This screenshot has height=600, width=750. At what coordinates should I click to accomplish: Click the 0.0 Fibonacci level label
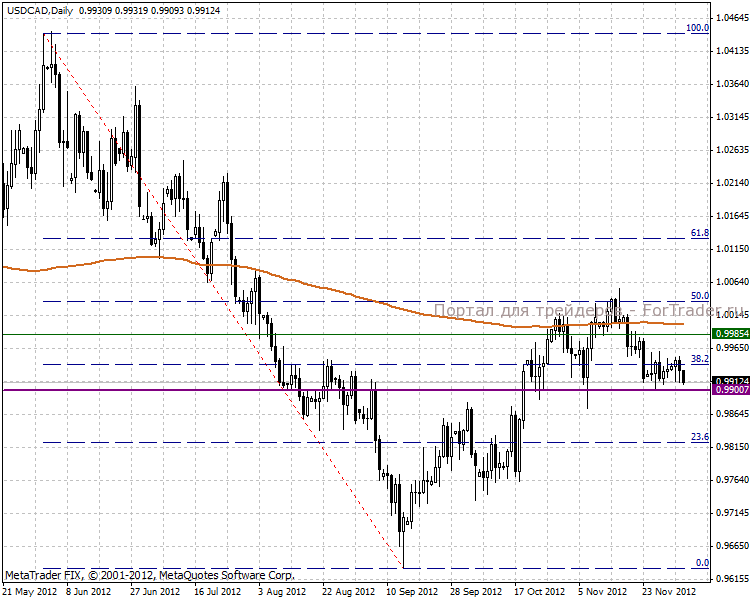coord(701,563)
